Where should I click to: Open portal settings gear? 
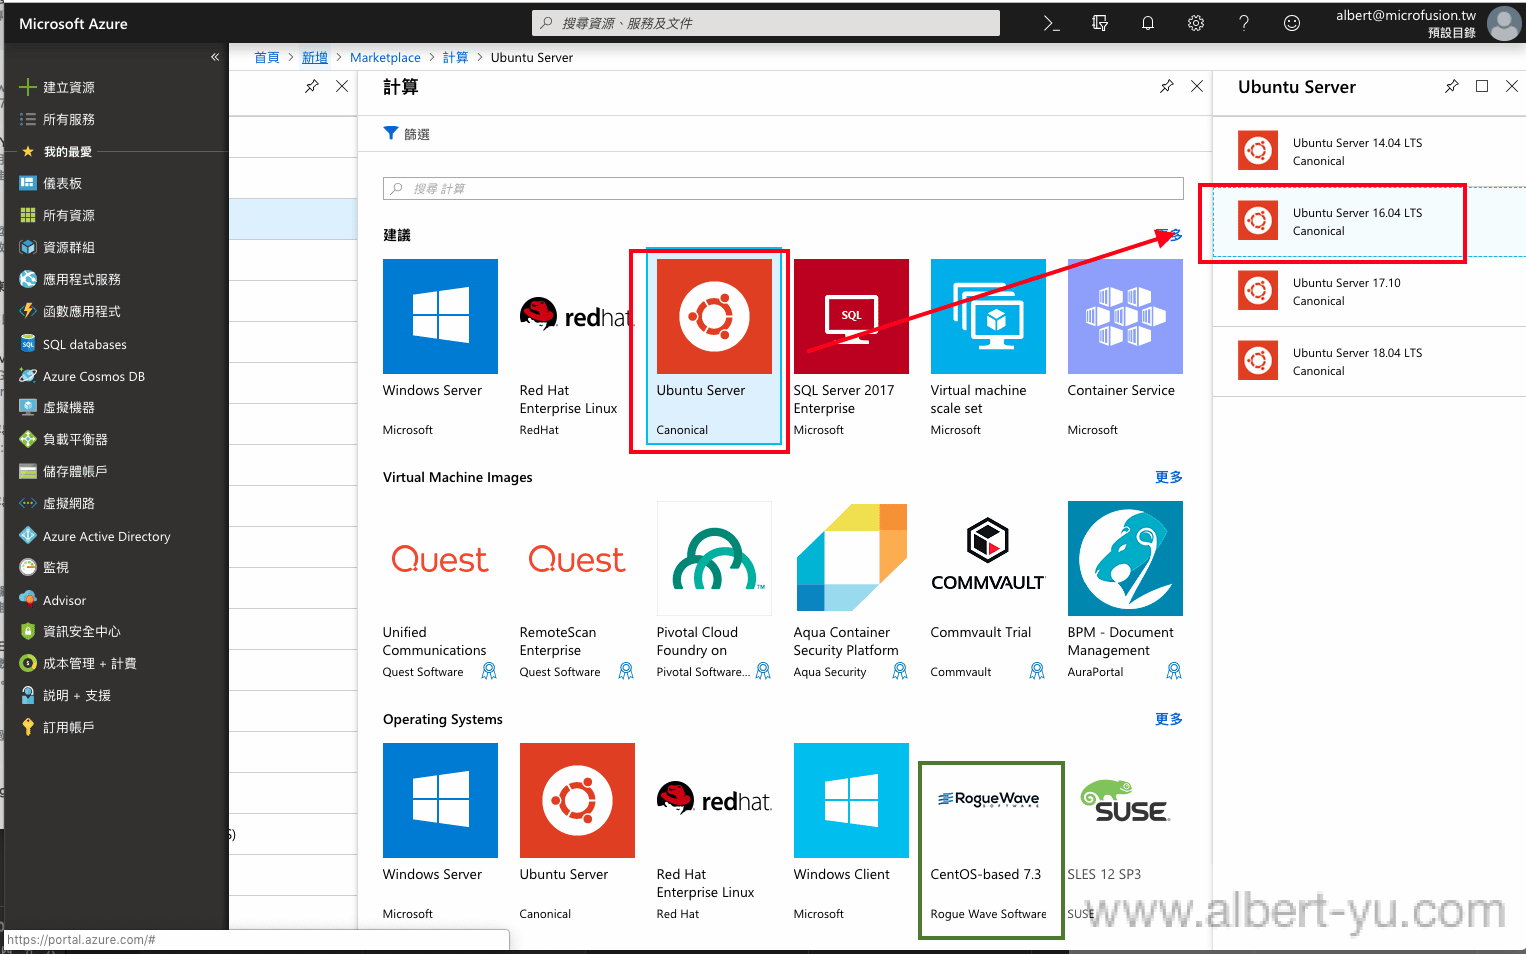tap(1196, 23)
